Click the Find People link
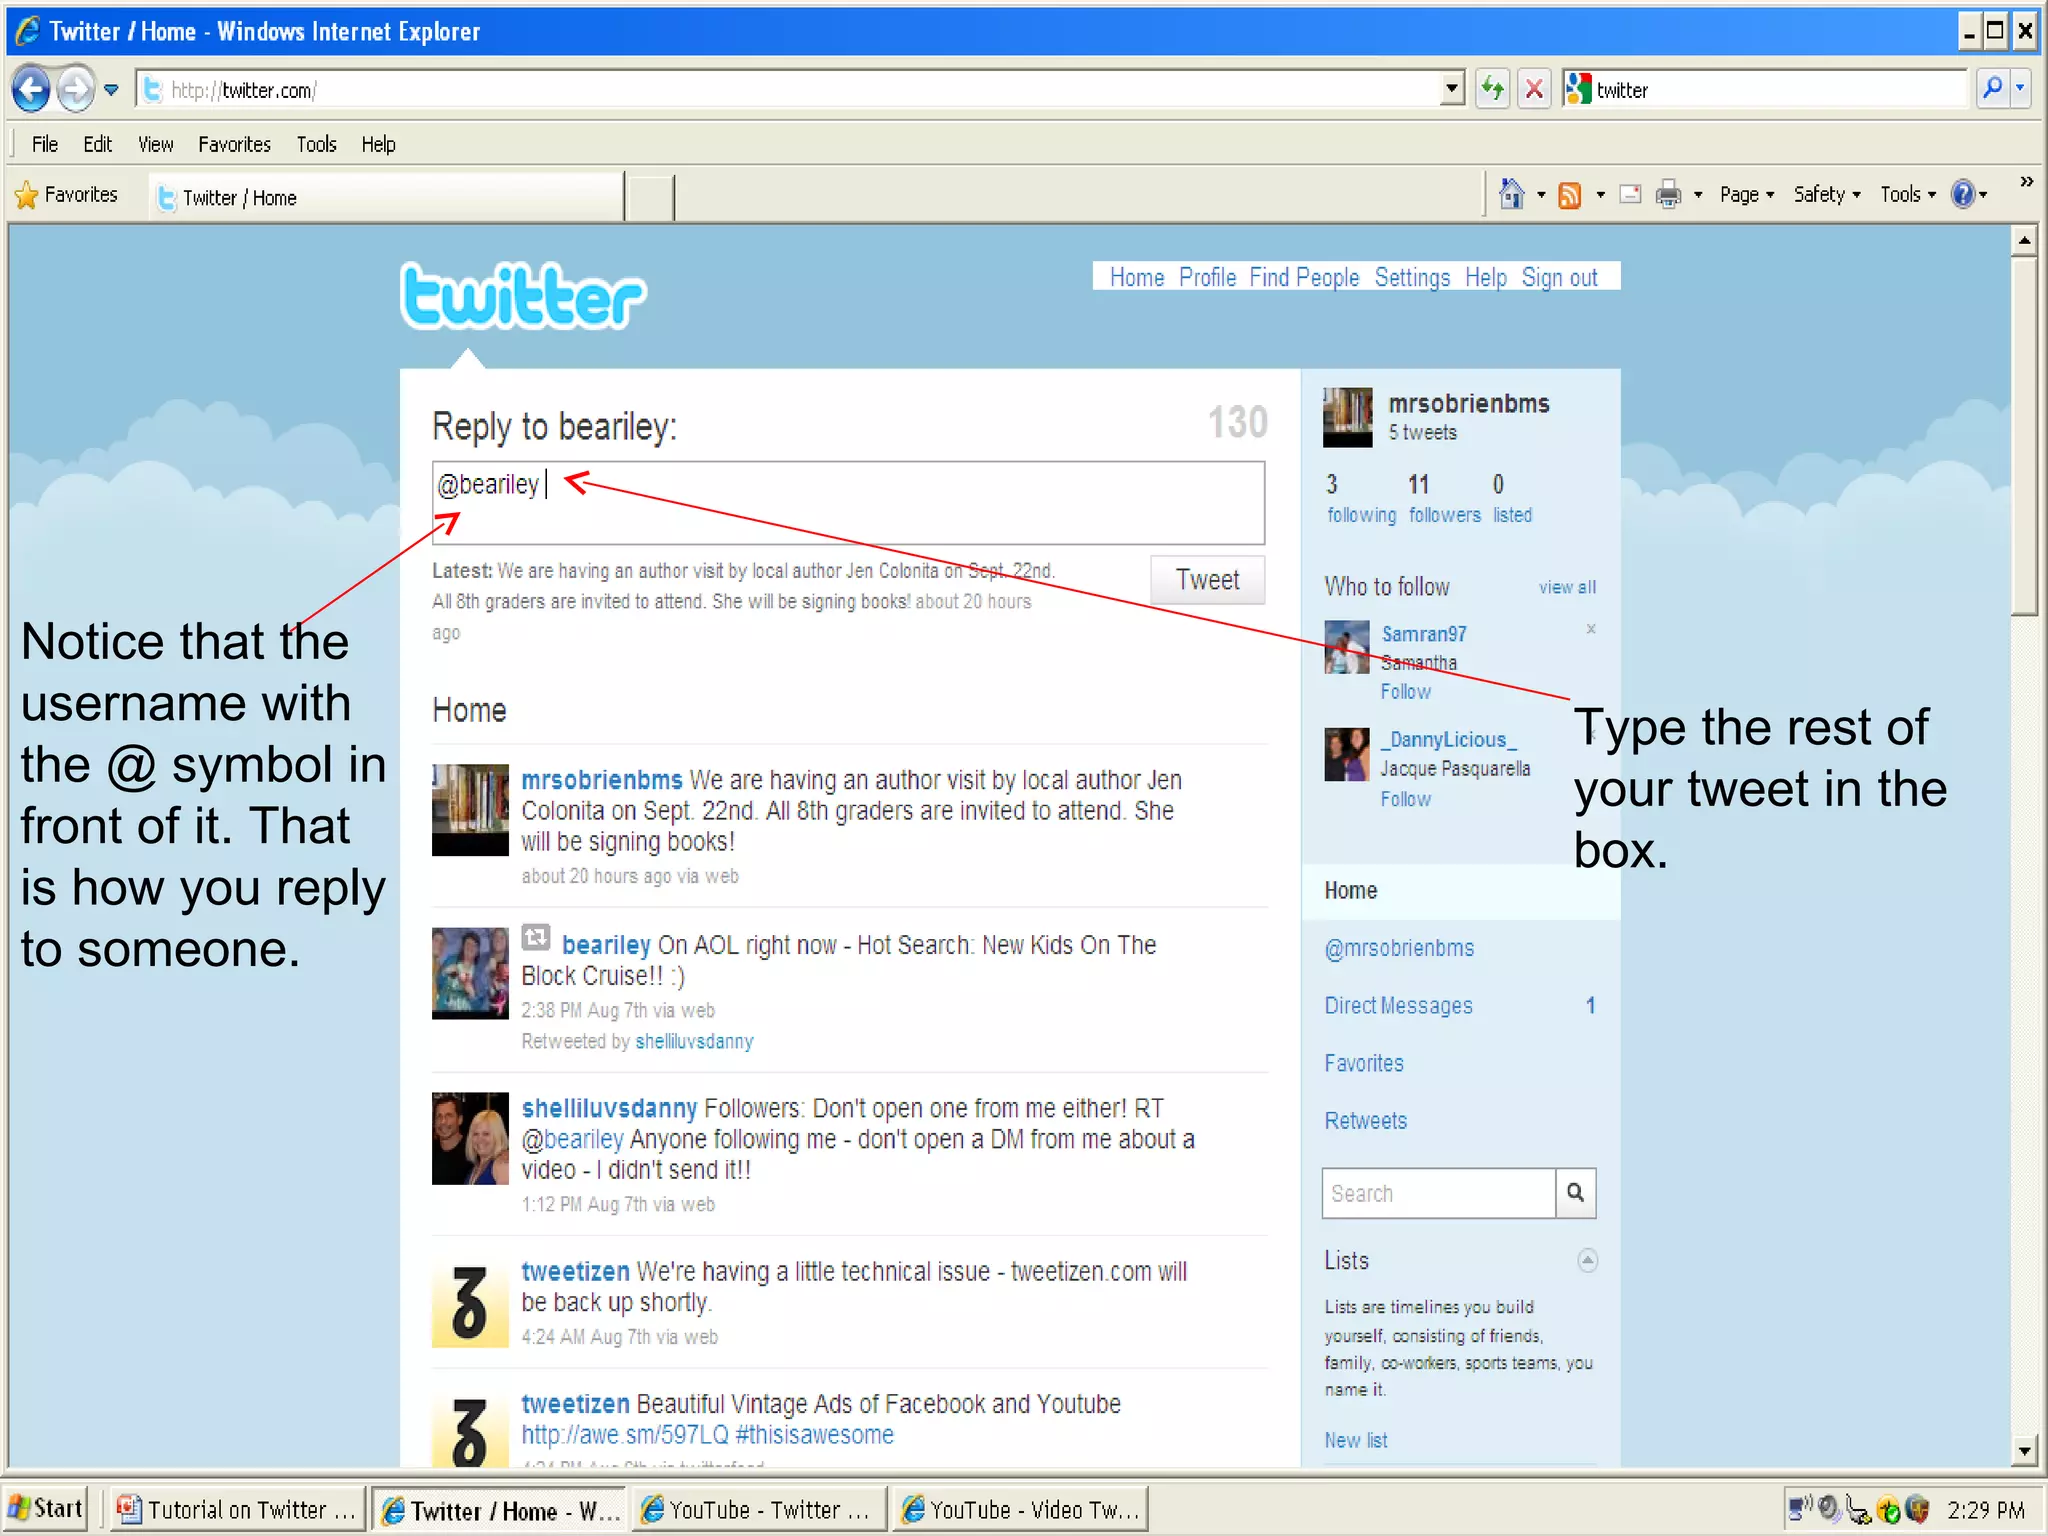 (1304, 278)
